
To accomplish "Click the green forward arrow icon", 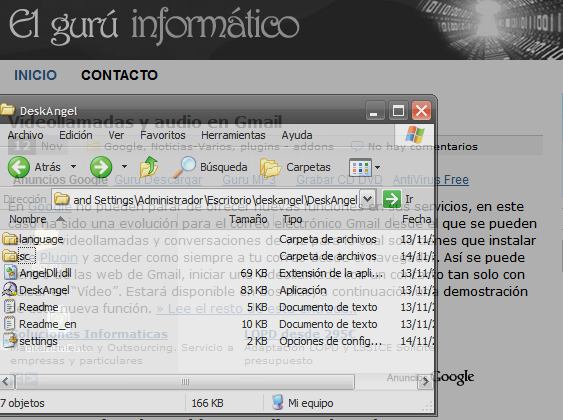I will click(101, 167).
